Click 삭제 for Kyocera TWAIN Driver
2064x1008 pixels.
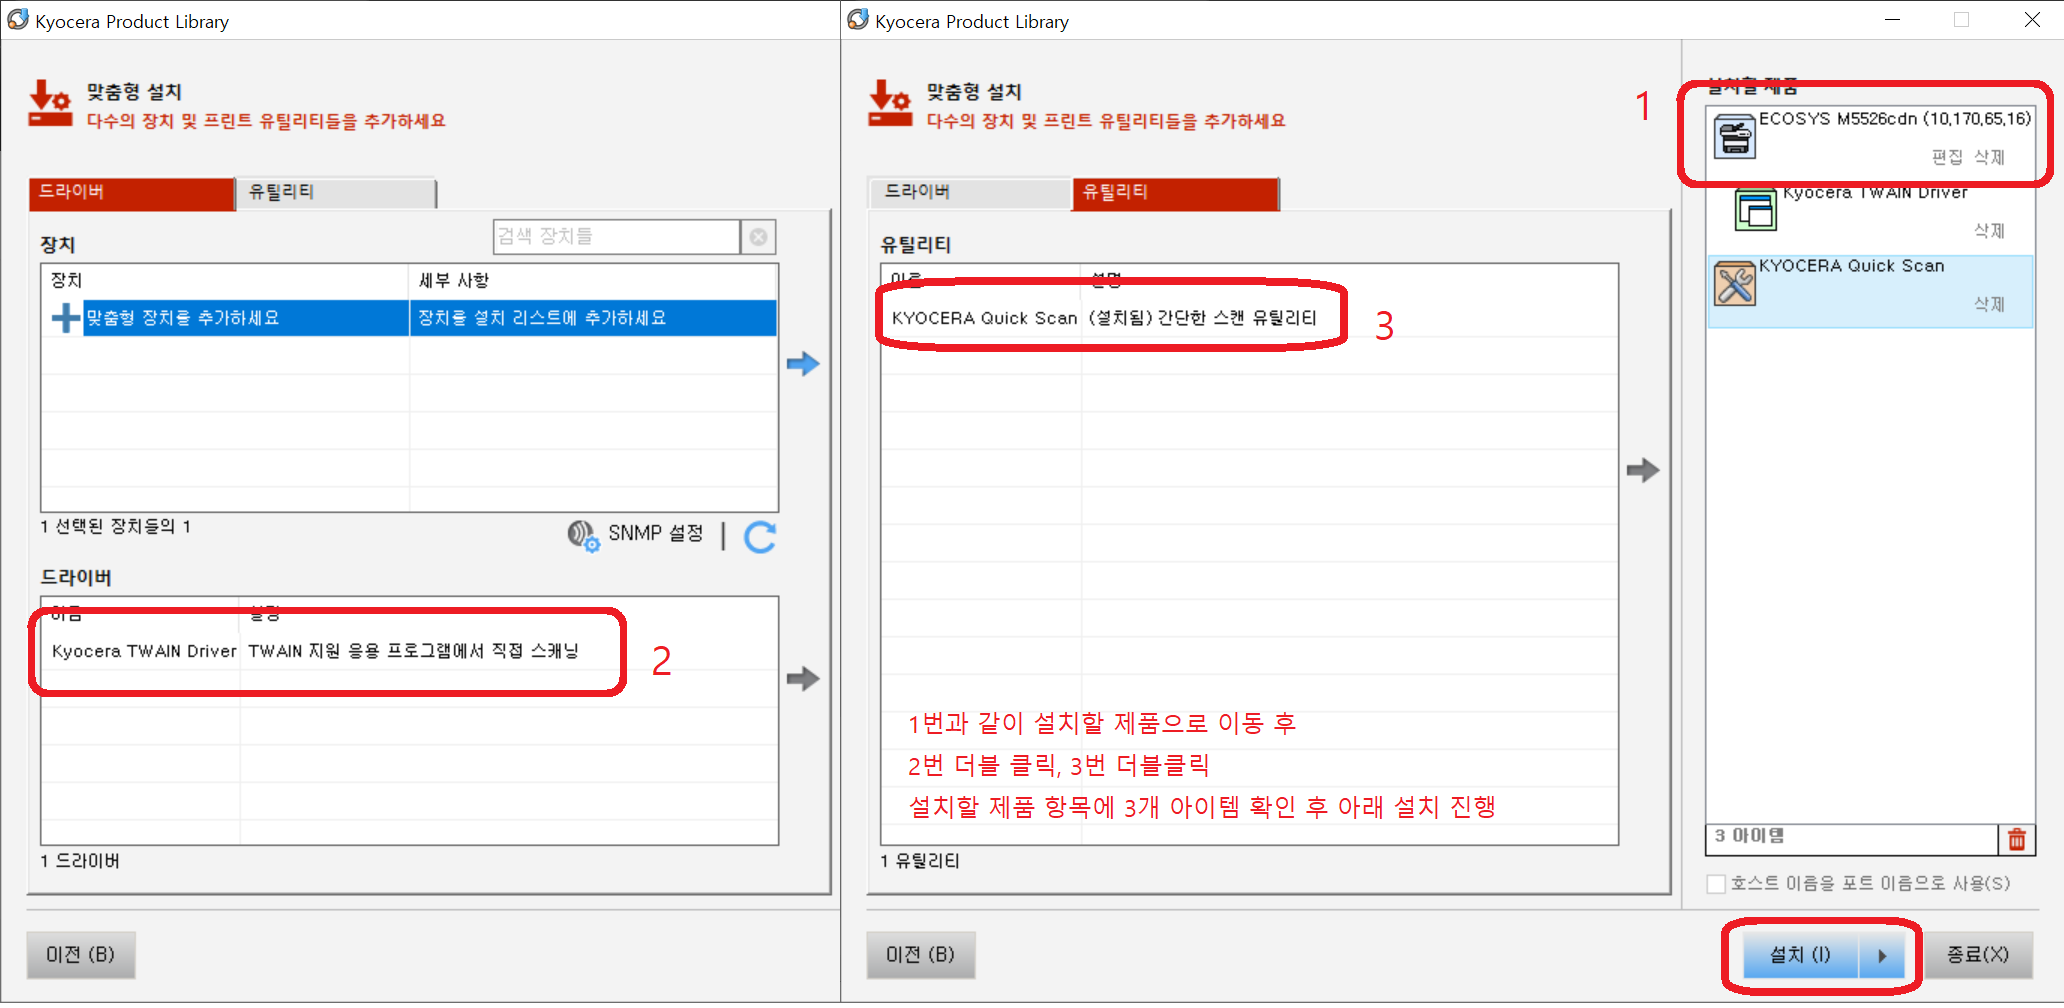click(x=1989, y=231)
